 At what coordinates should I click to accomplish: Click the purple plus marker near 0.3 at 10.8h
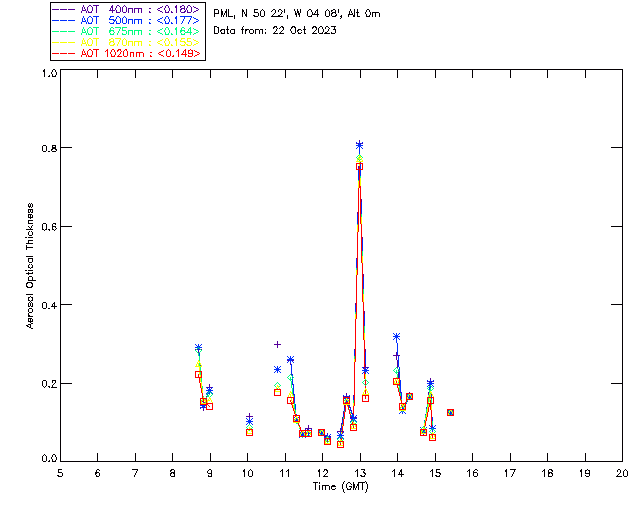277,345
